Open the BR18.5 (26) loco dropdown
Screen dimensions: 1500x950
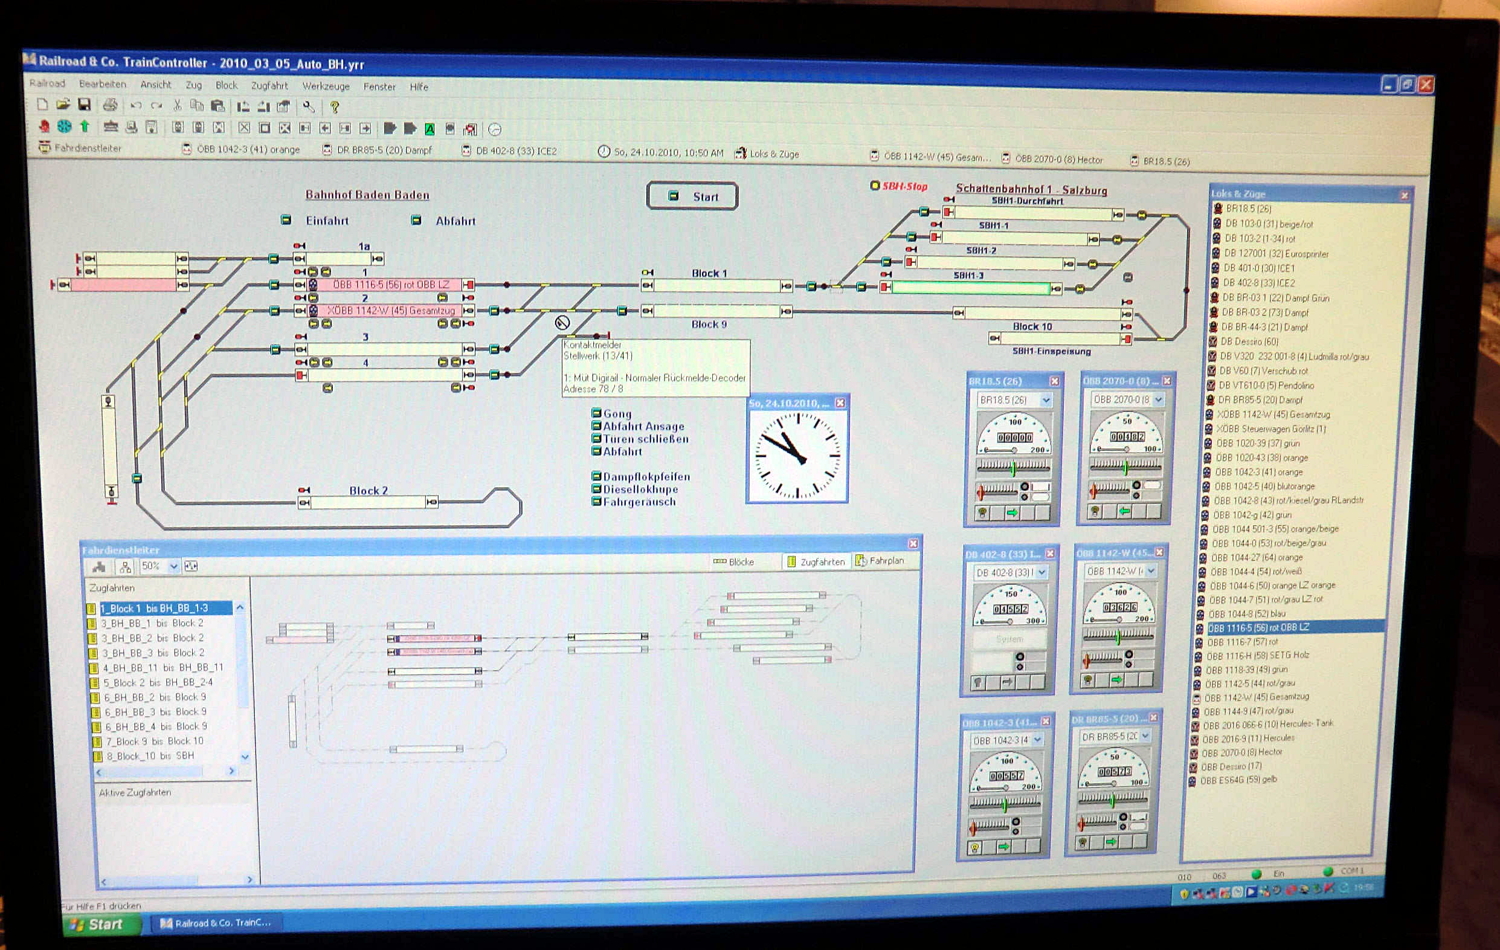click(x=1046, y=400)
